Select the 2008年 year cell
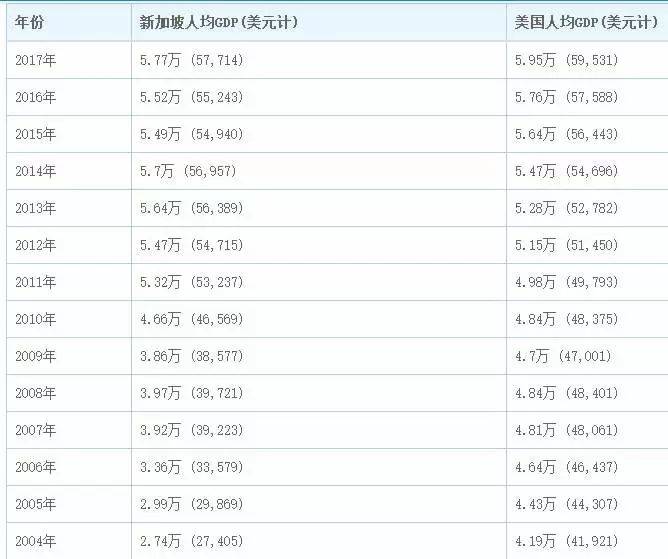Viewport: 668px width, 559px height. pos(36,393)
